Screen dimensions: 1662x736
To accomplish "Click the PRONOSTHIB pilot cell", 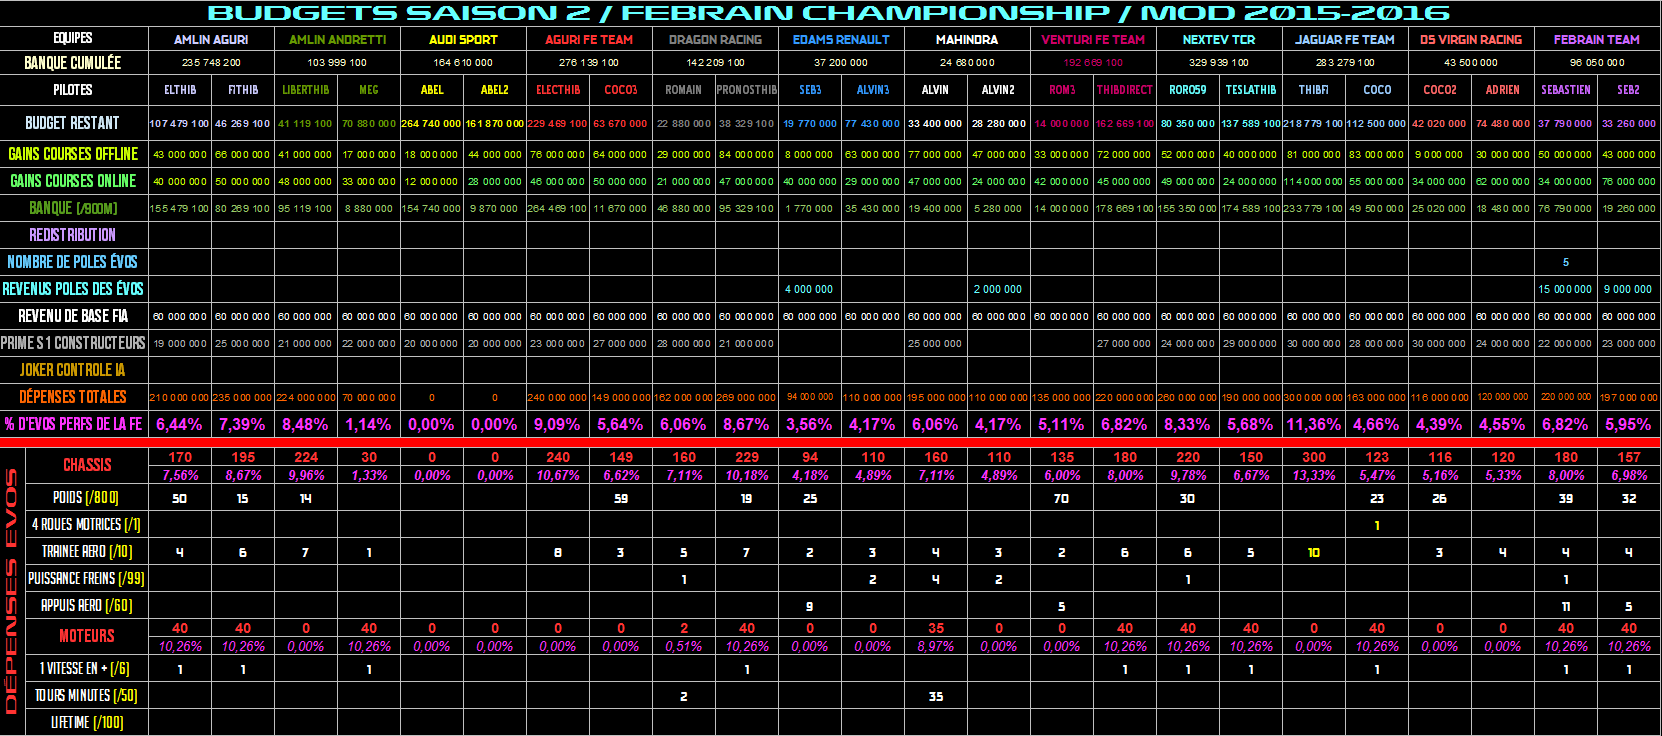I will pos(746,90).
